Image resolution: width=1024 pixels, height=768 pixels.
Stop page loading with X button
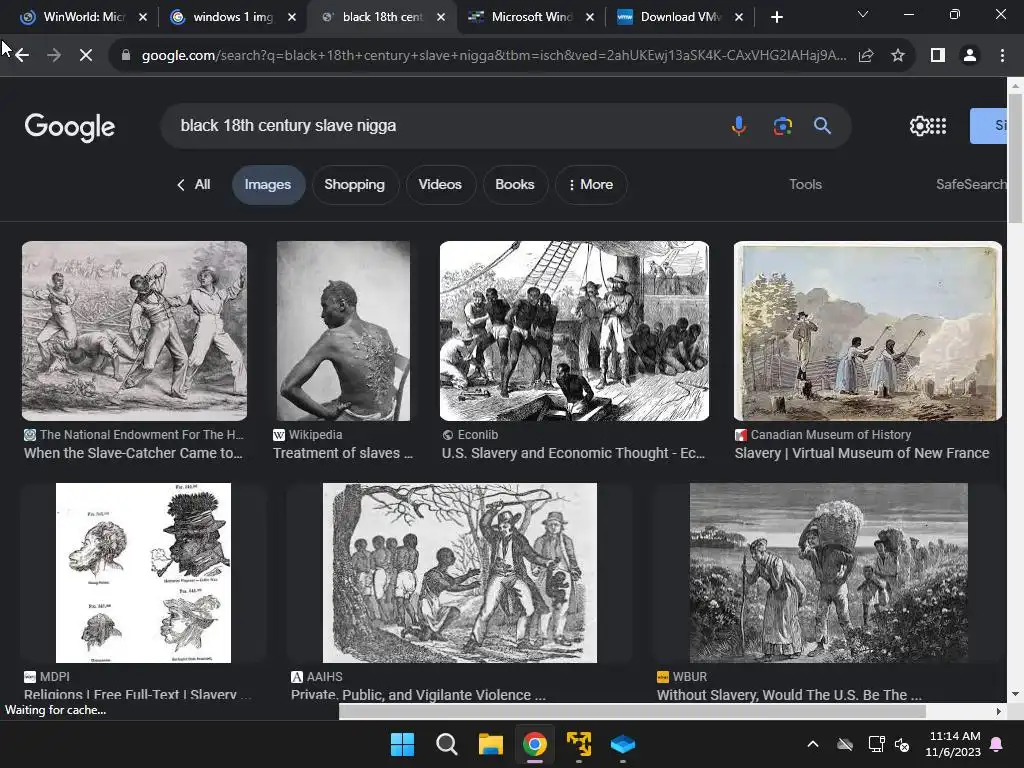pos(86,56)
